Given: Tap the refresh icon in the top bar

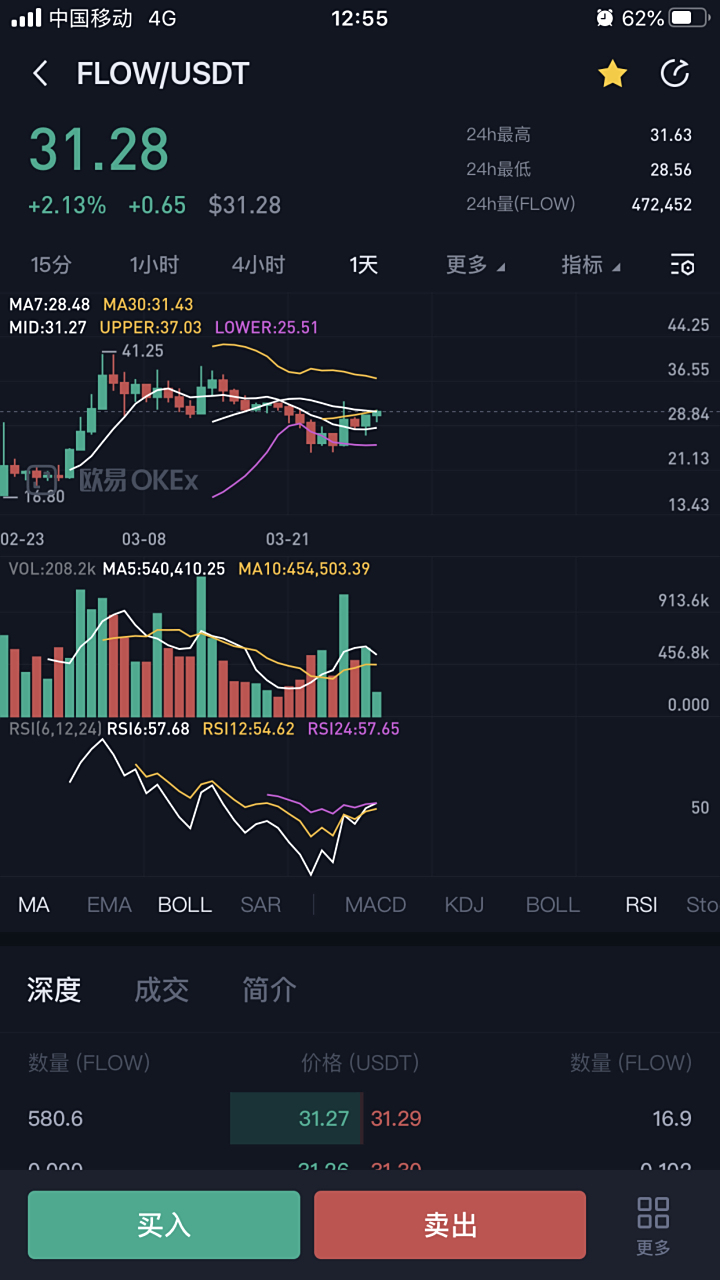Looking at the screenshot, I should click(x=675, y=74).
